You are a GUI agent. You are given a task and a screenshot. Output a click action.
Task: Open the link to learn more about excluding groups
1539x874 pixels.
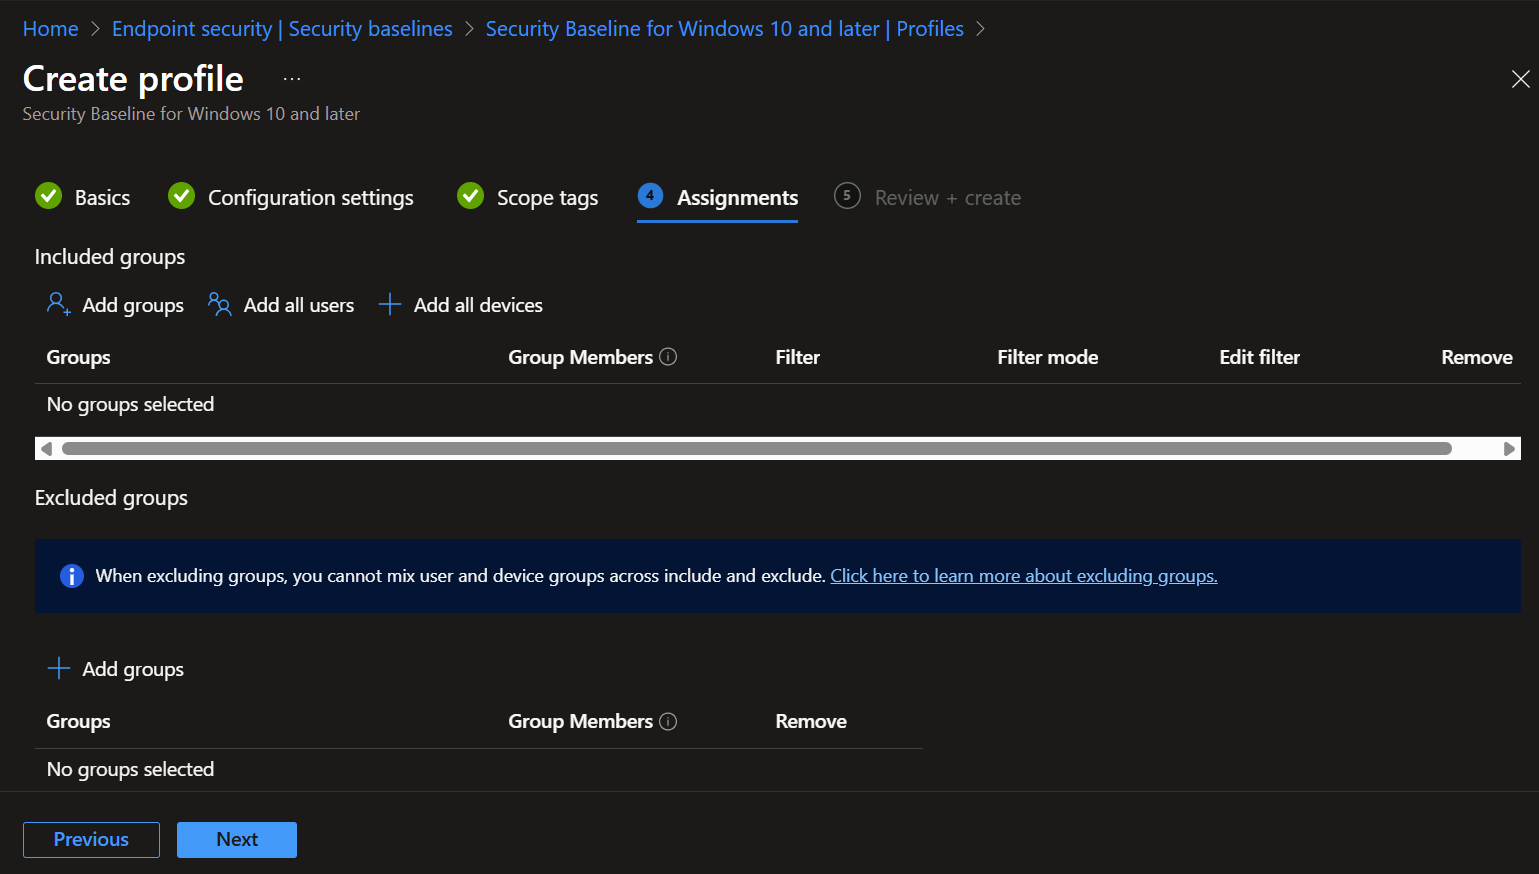(1024, 576)
